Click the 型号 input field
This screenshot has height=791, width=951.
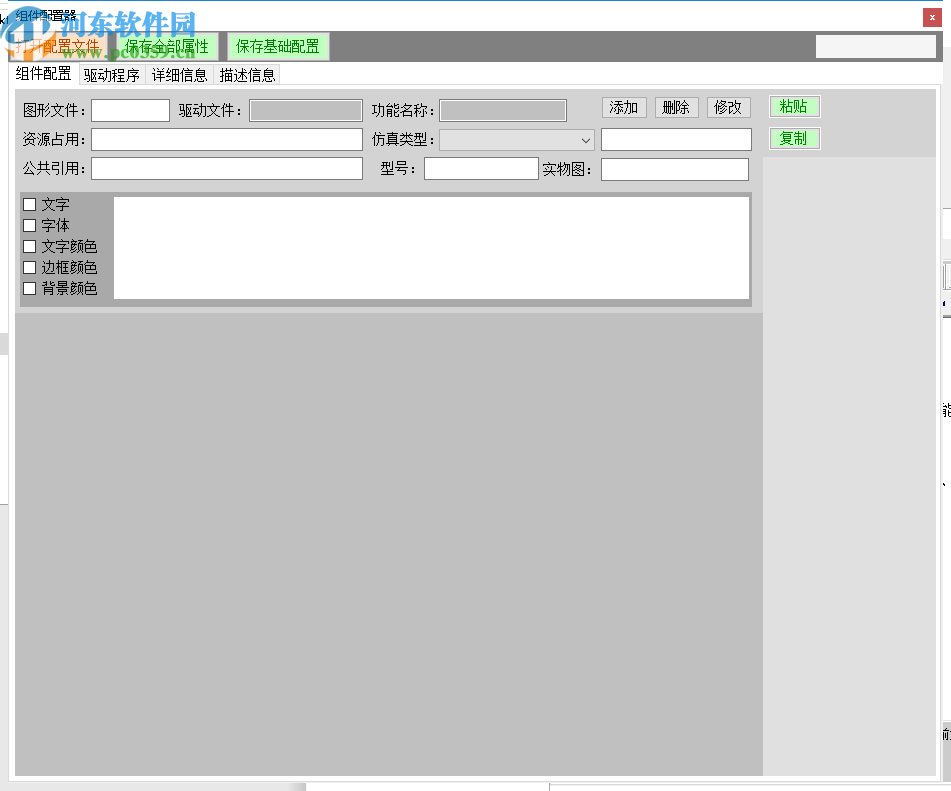tap(482, 169)
